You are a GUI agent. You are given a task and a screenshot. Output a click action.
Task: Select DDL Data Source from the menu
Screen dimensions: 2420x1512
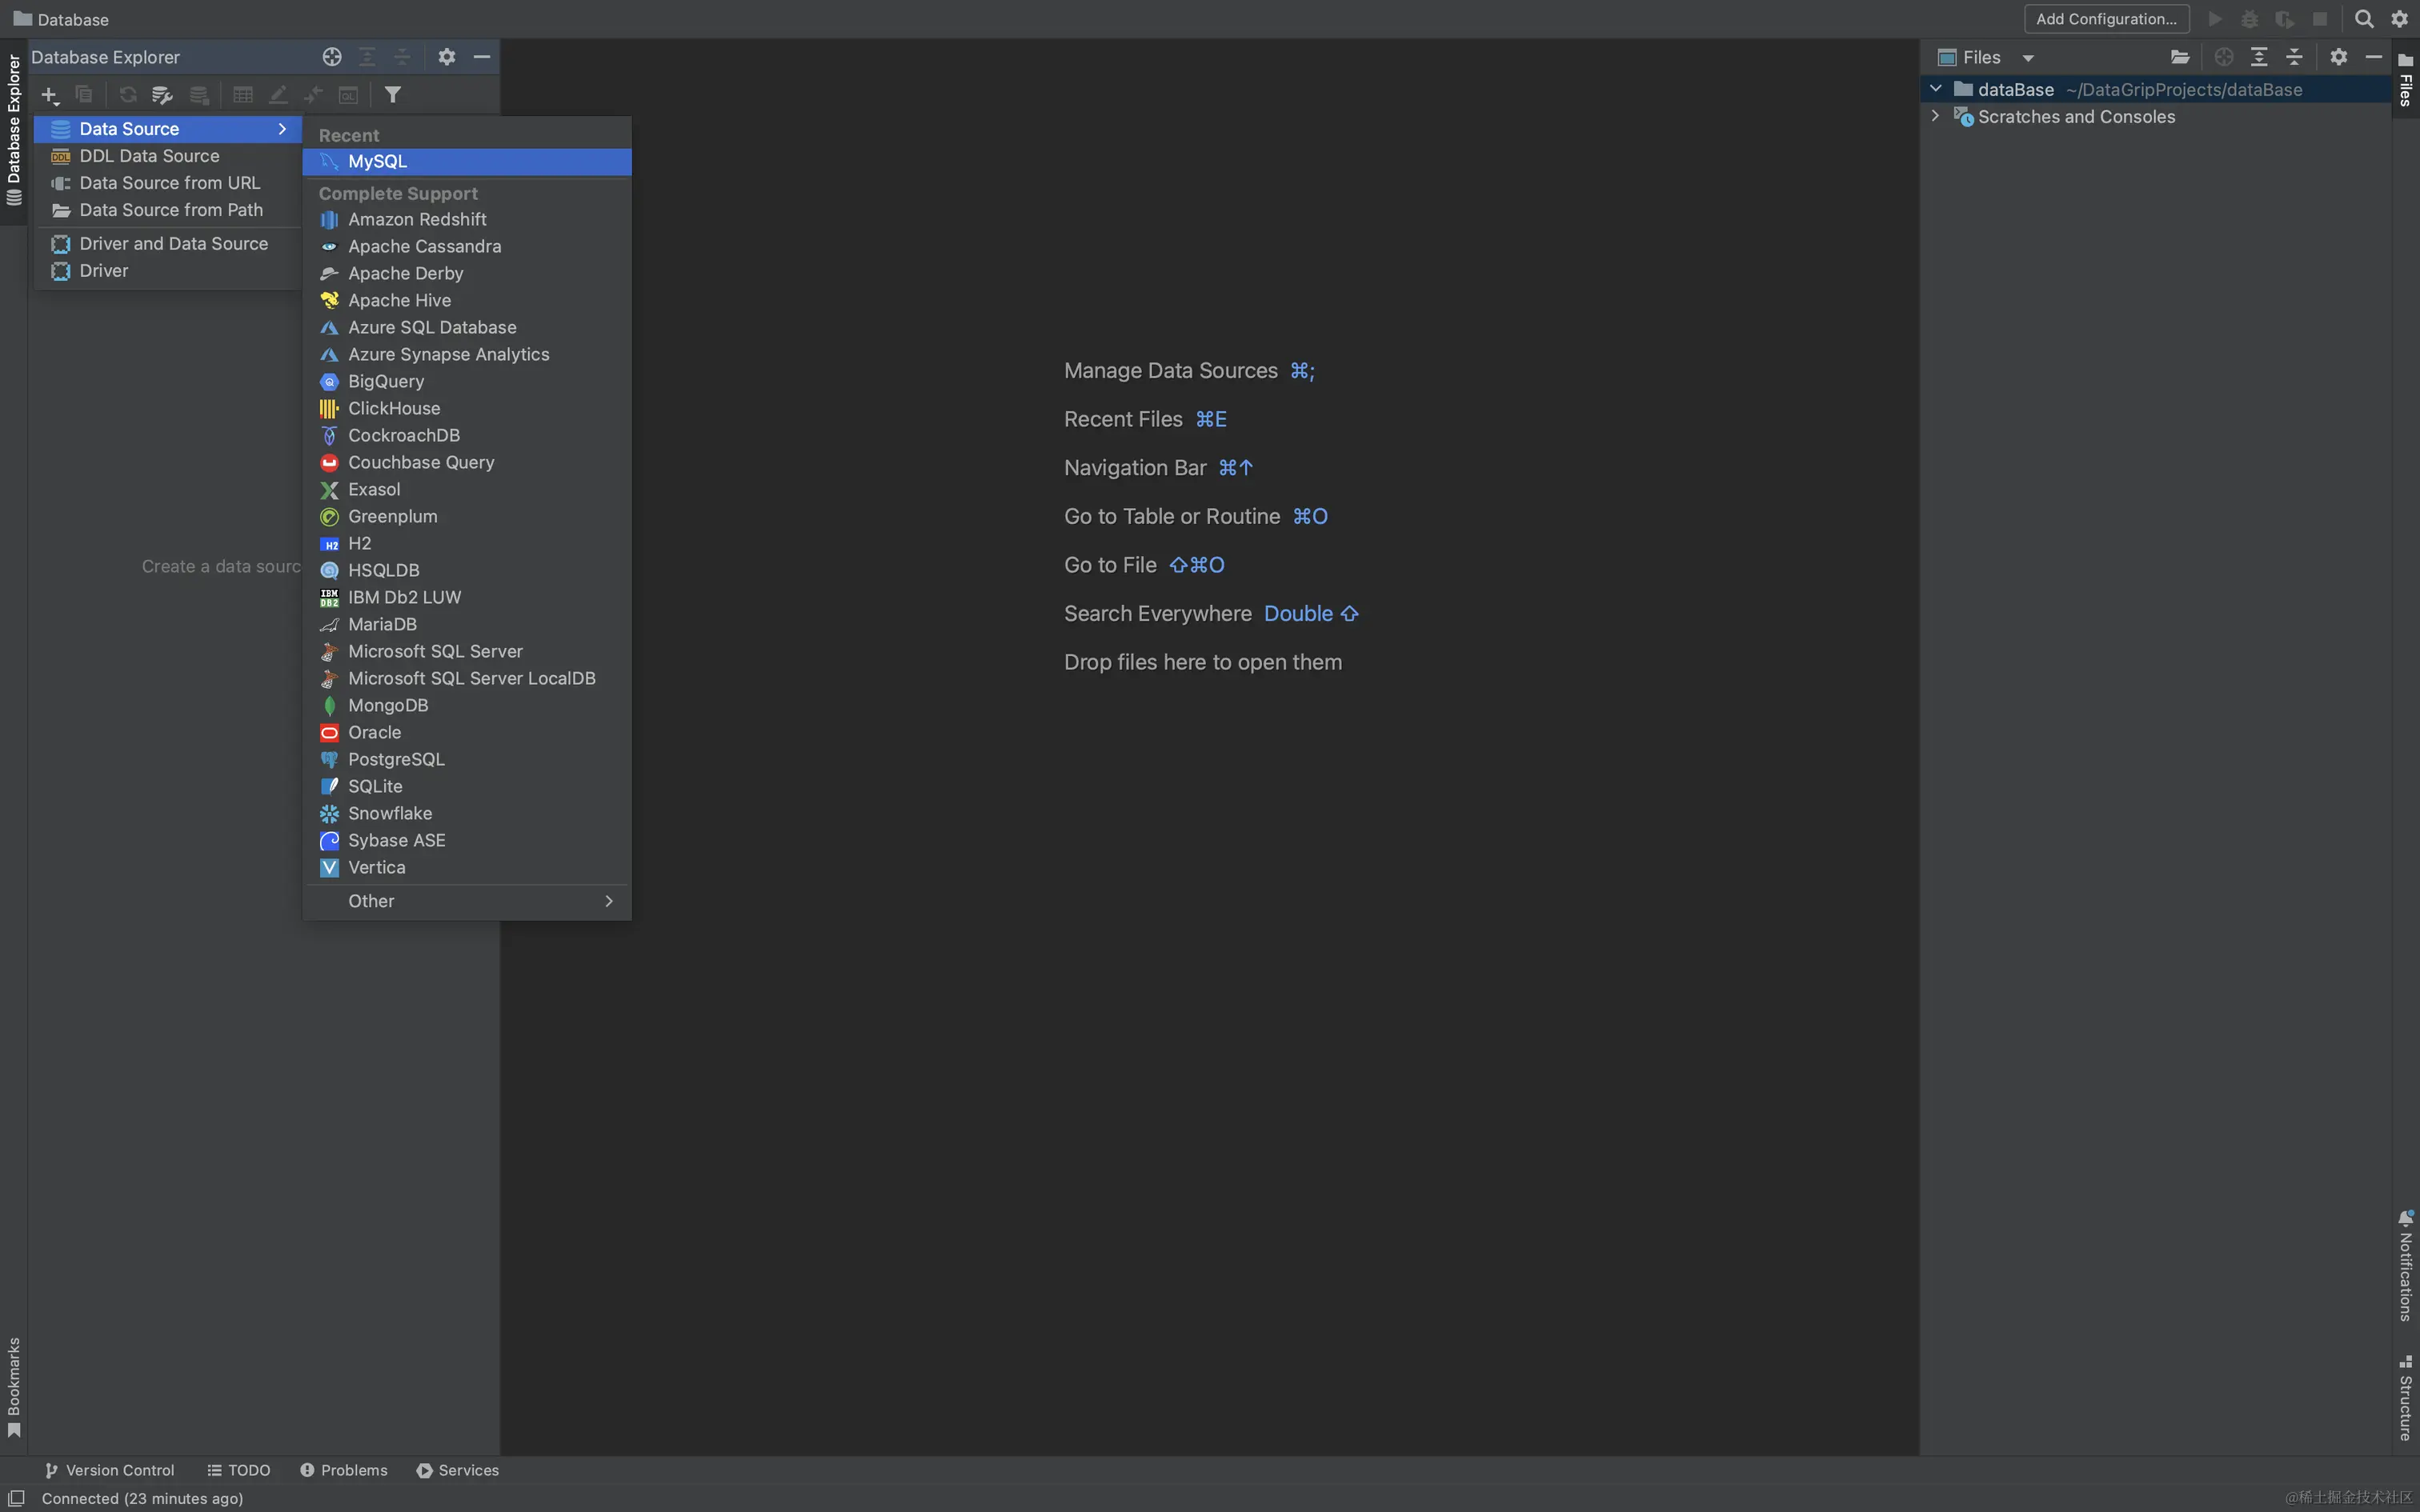(x=168, y=156)
